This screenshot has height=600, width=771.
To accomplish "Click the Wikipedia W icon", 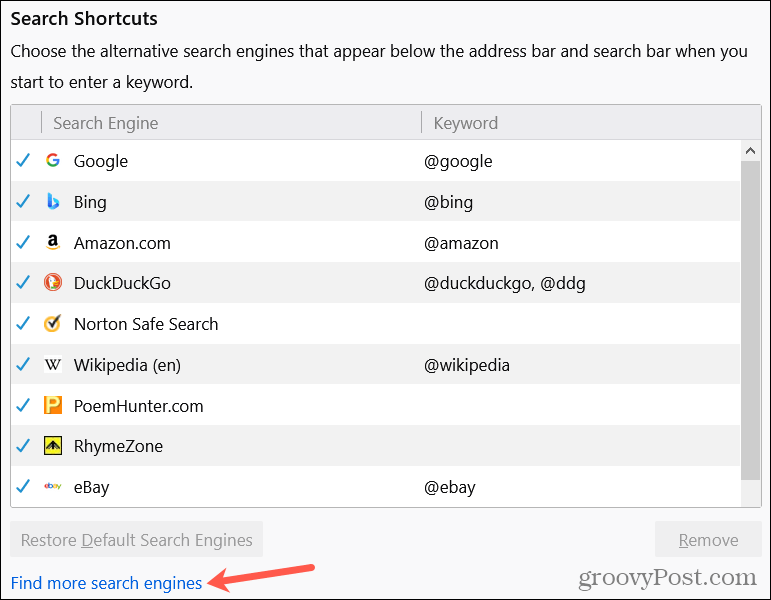I will click(53, 365).
